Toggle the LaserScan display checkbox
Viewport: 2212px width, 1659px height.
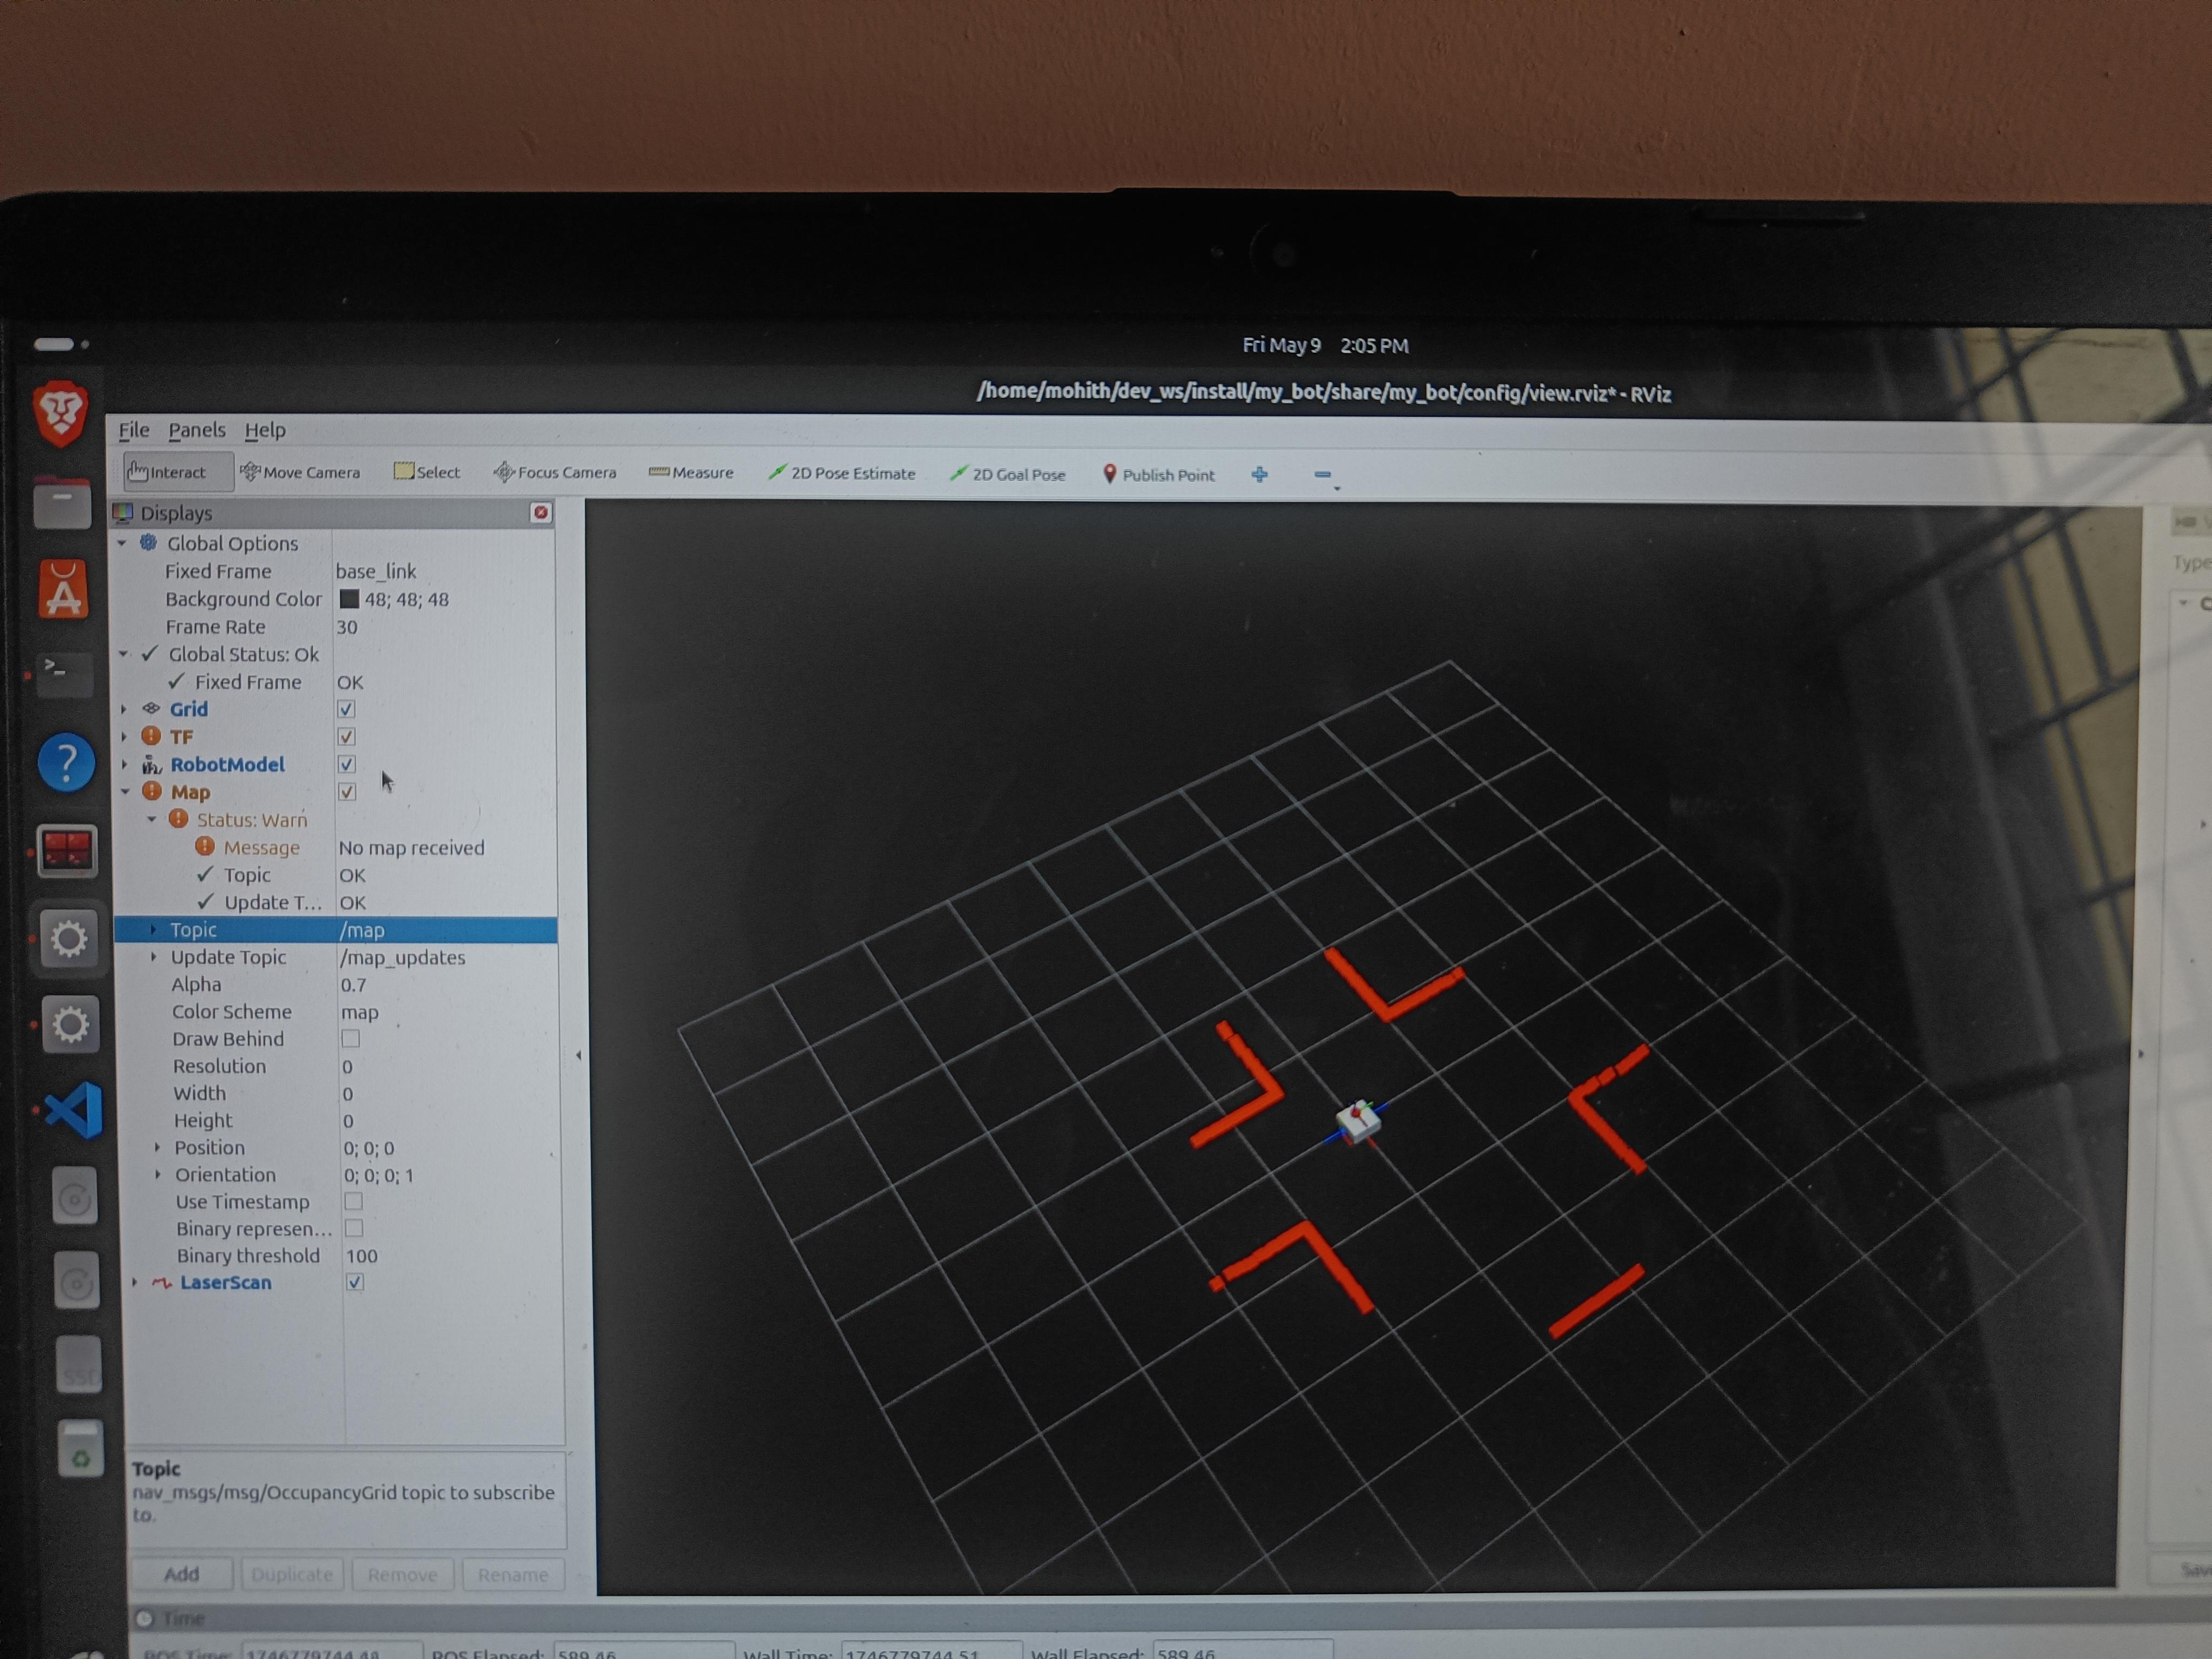[x=354, y=1282]
